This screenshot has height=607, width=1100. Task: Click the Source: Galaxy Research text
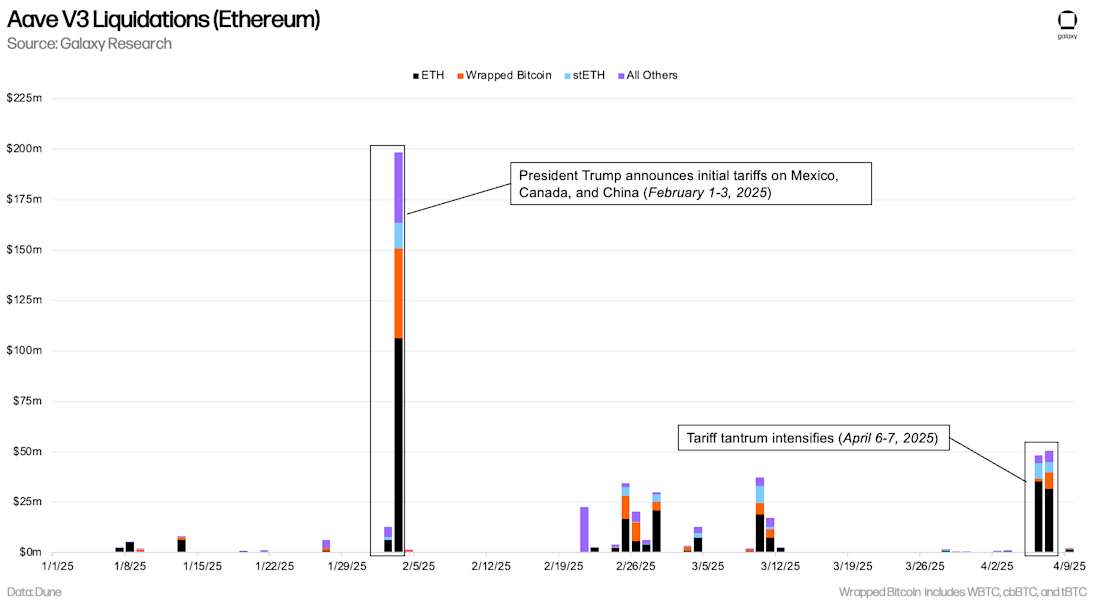pyautogui.click(x=89, y=44)
